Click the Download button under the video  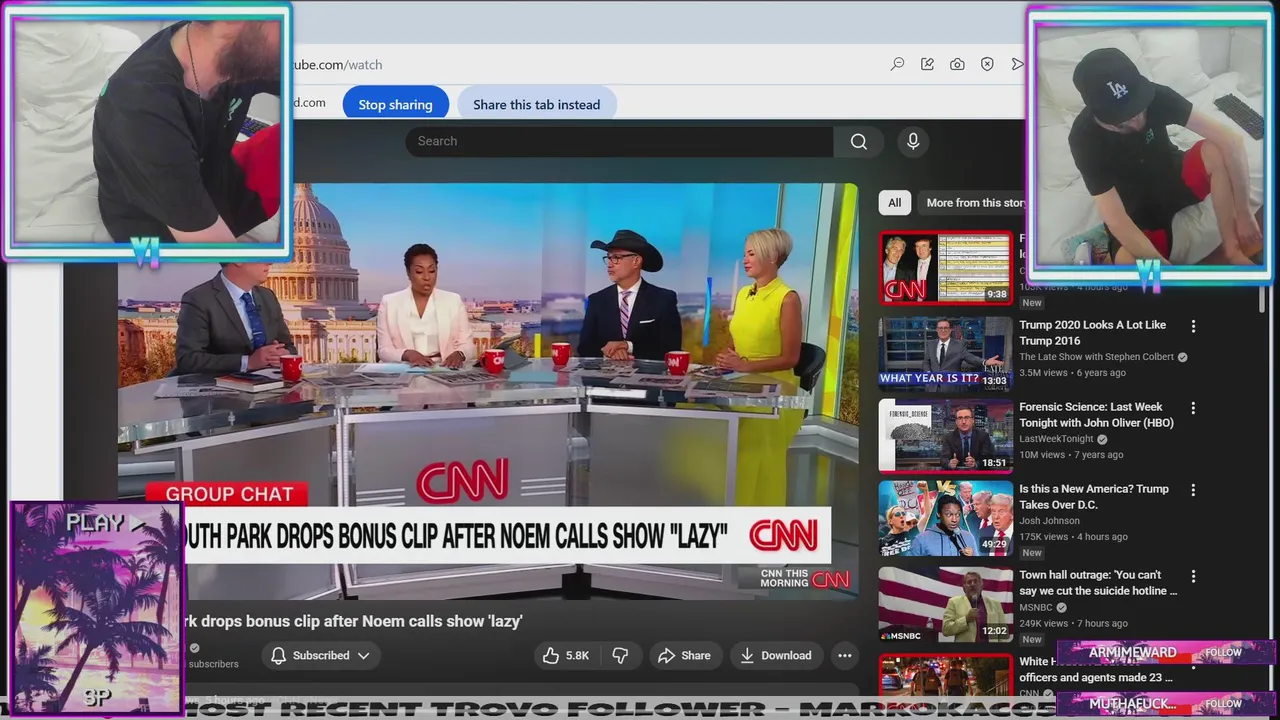[x=775, y=656]
